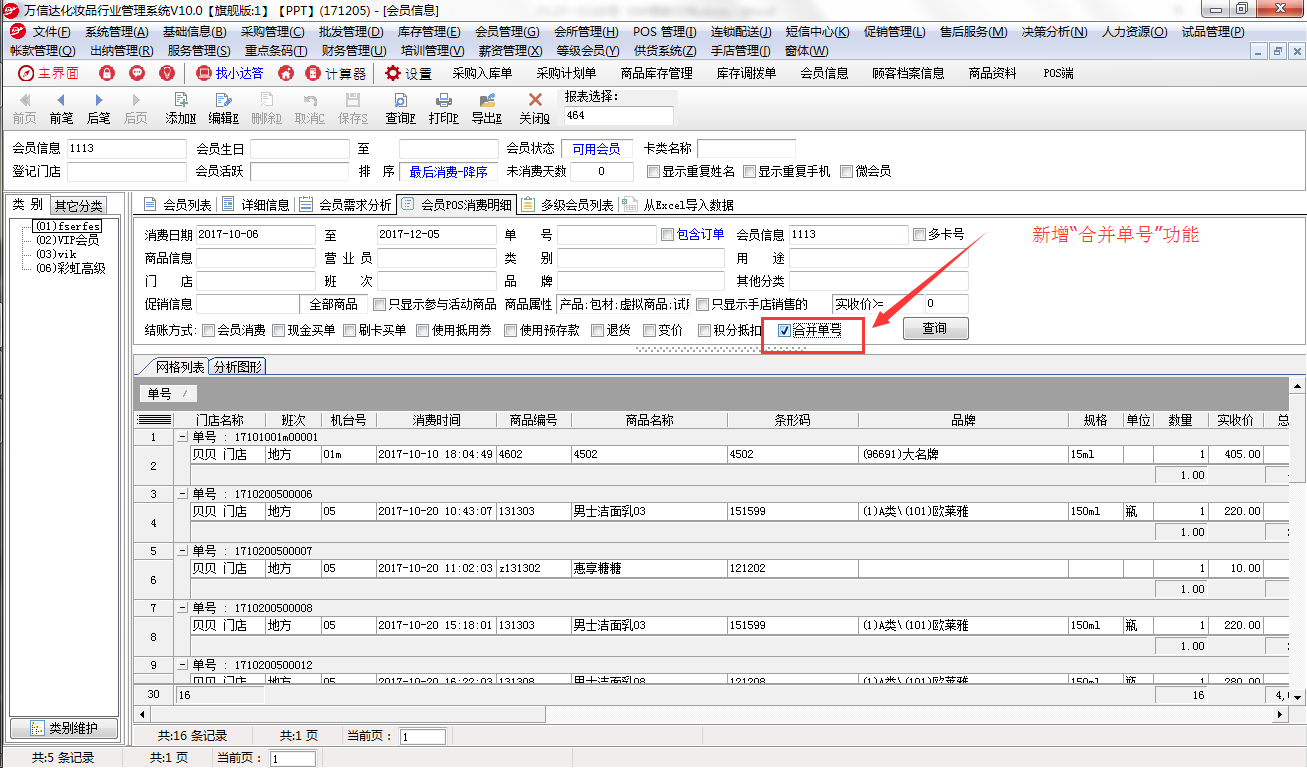Switch to 分析图形 tab

point(238,367)
